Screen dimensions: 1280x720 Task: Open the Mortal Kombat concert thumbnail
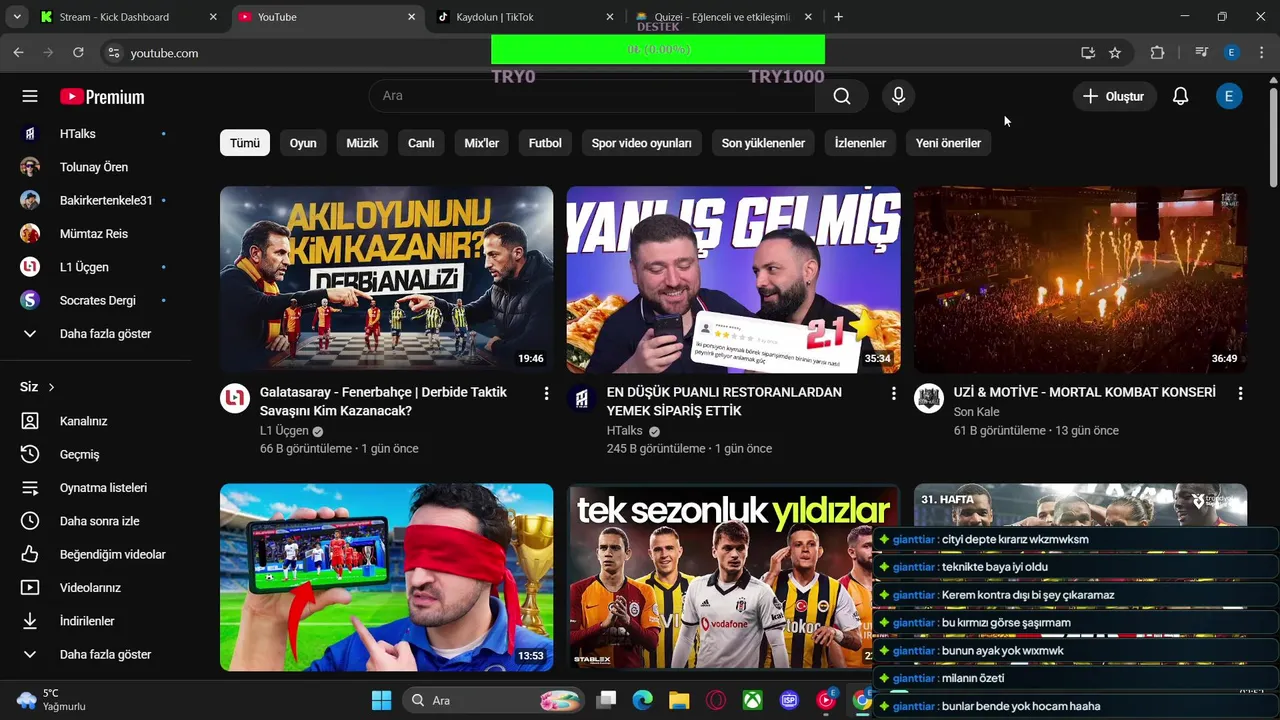click(x=1080, y=279)
